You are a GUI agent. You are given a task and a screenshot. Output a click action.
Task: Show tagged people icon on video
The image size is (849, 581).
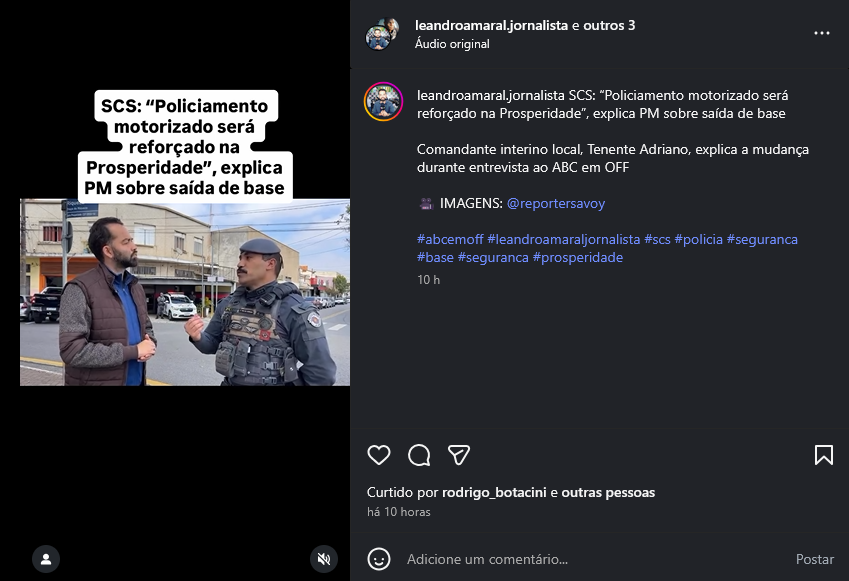pos(46,559)
